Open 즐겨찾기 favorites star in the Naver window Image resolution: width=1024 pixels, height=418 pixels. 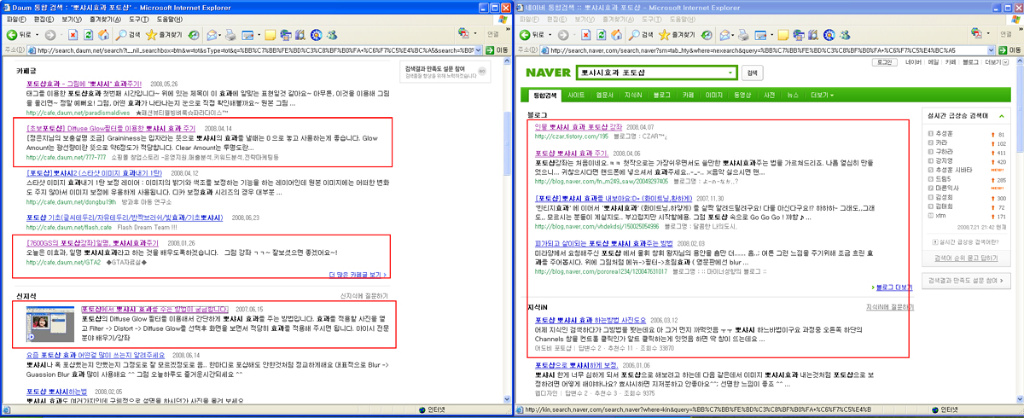[677, 35]
